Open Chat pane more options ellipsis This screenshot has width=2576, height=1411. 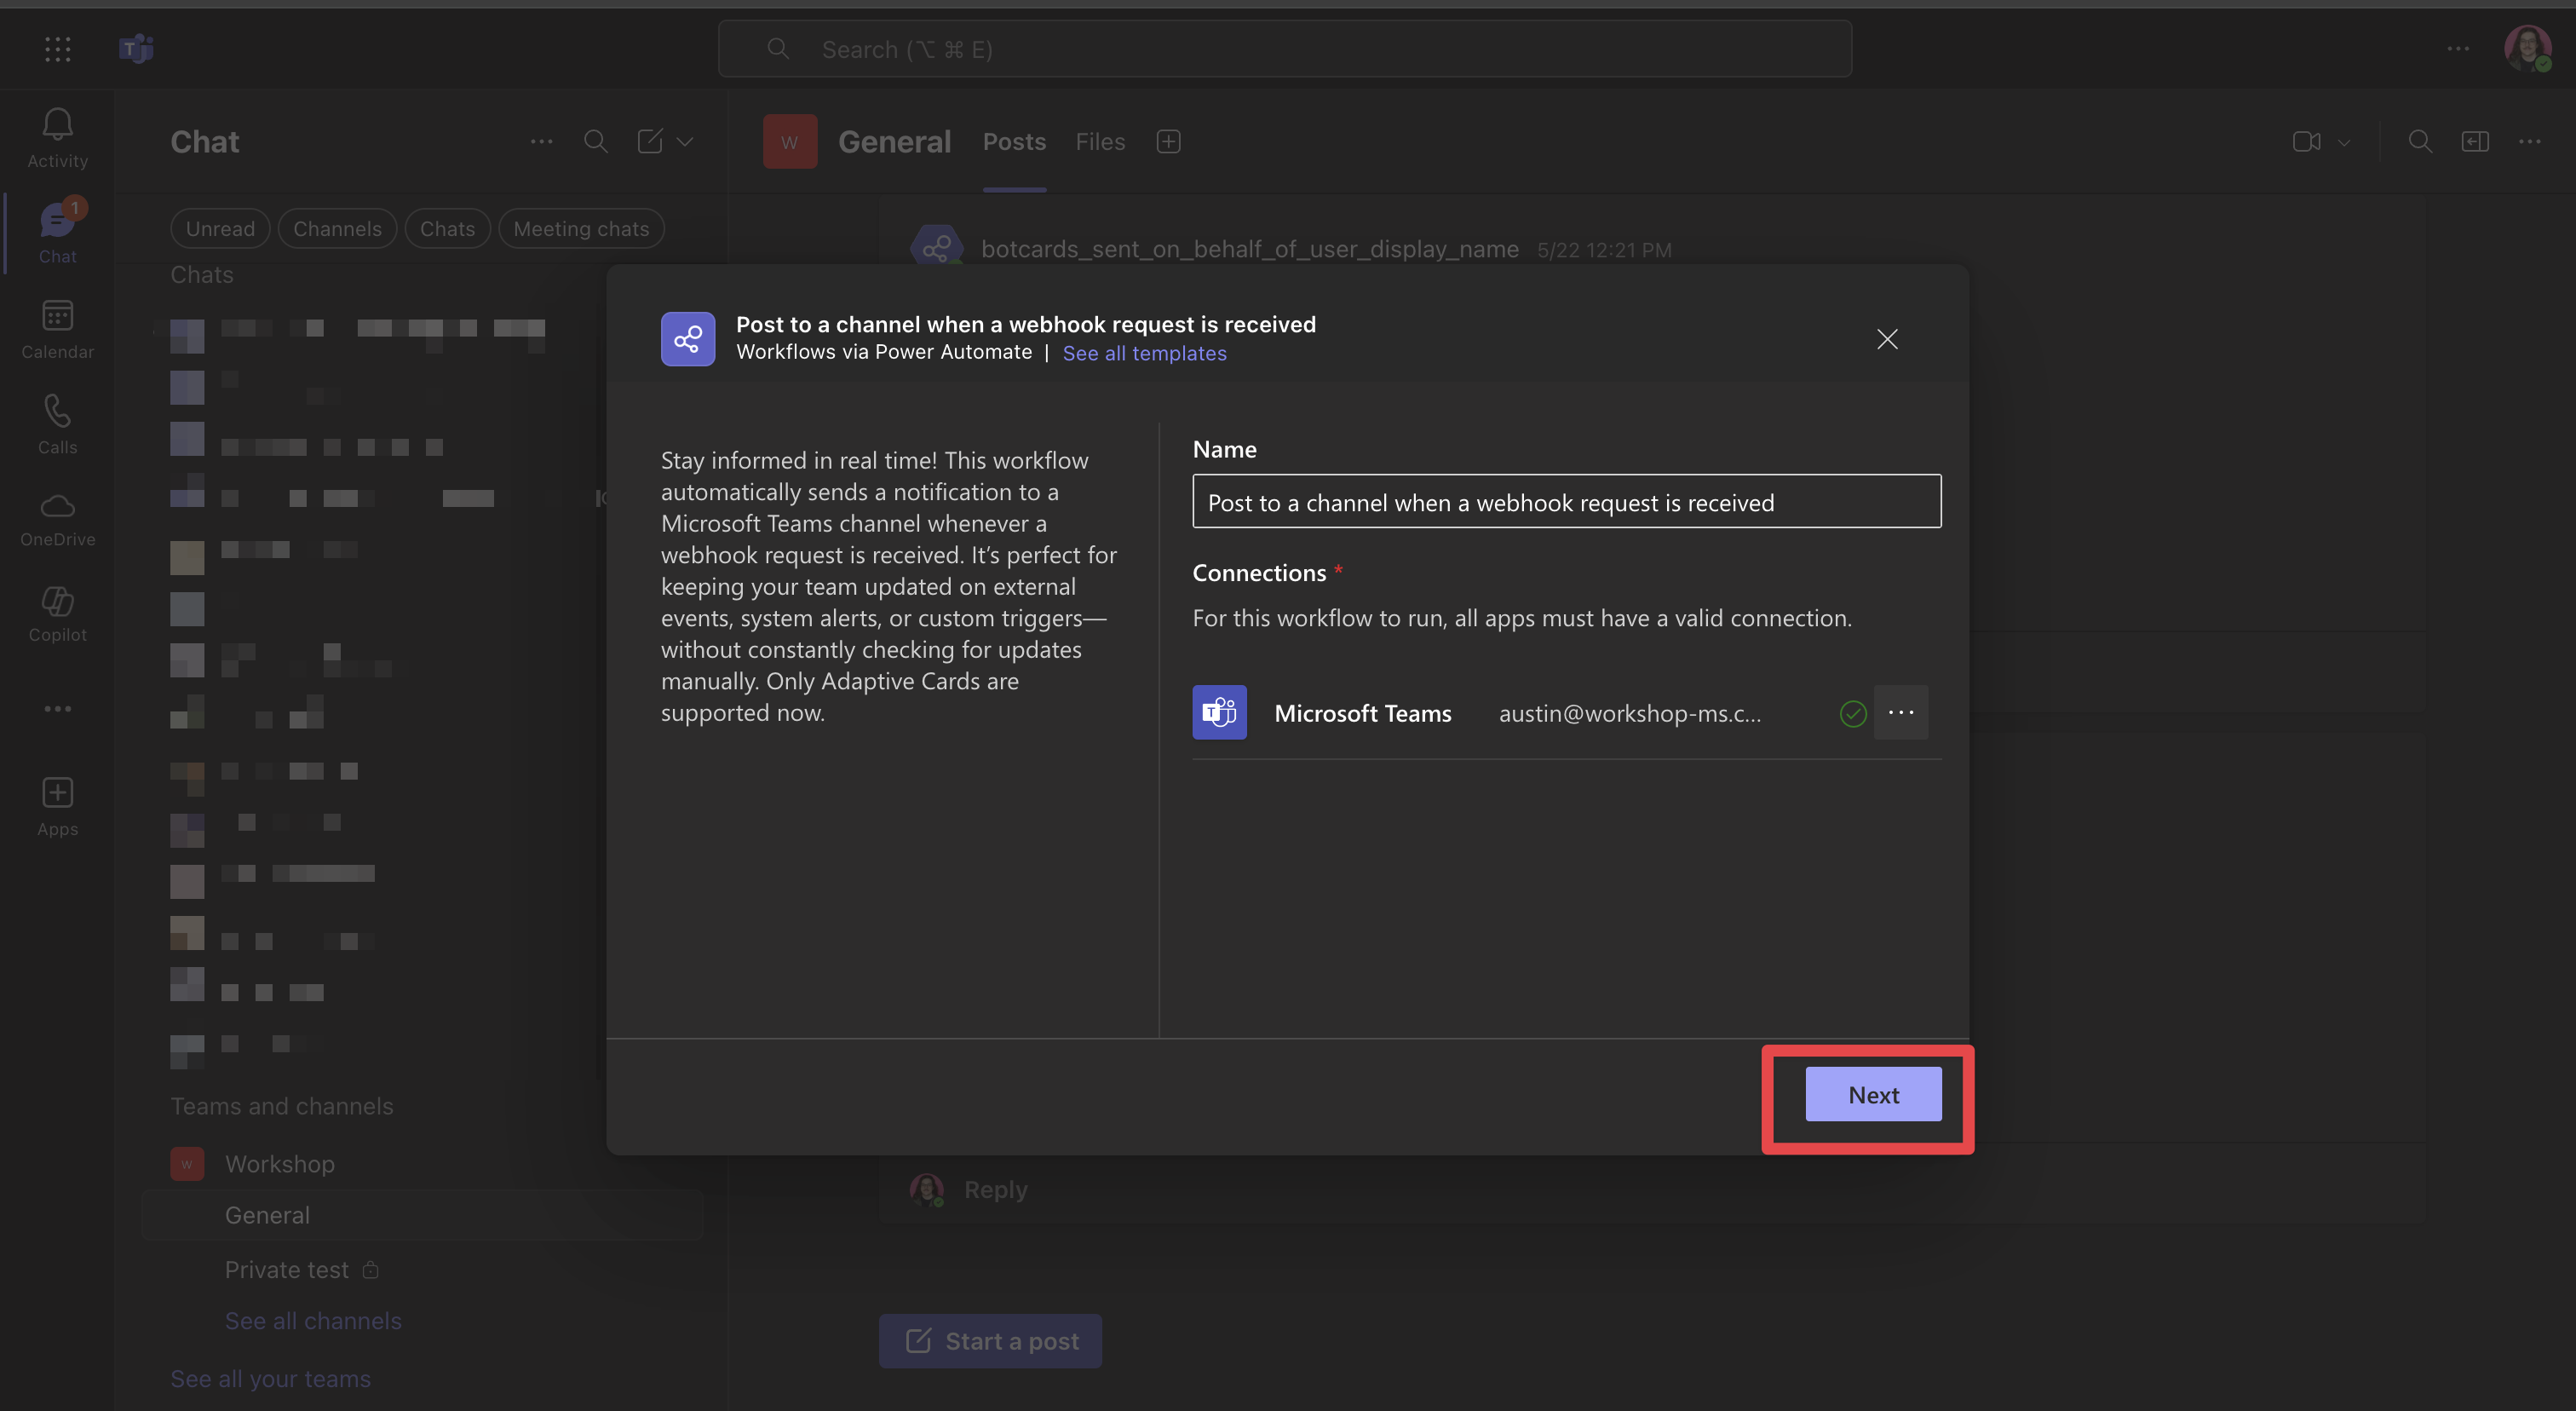click(x=541, y=141)
